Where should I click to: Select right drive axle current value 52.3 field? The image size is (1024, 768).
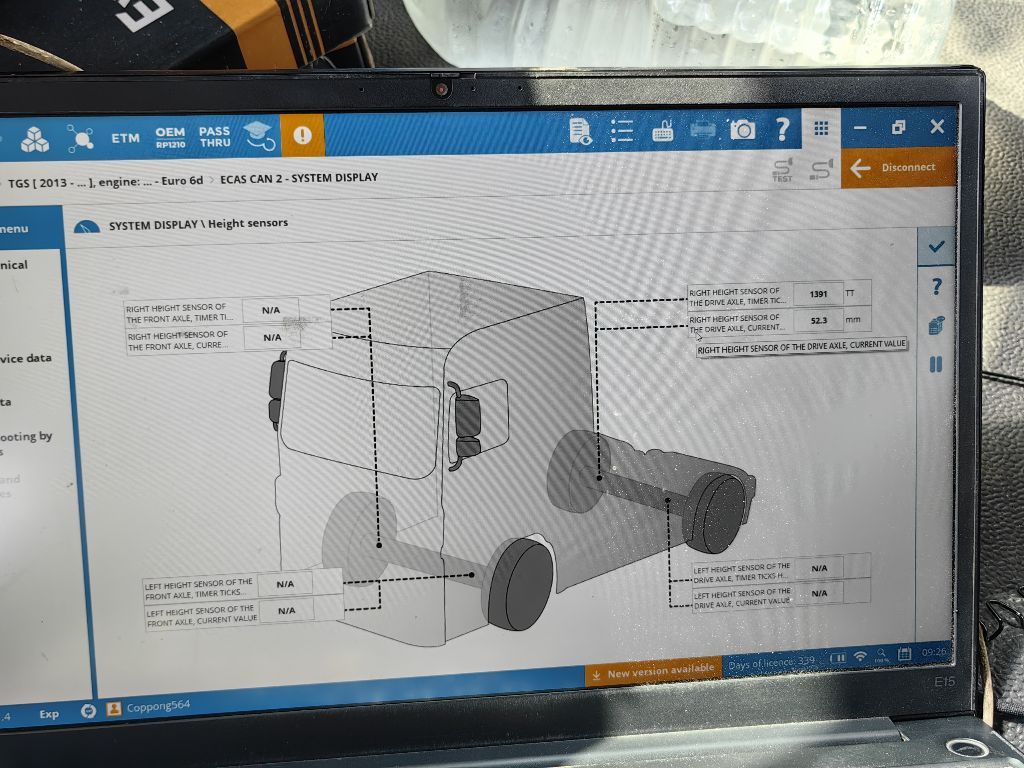[x=818, y=320]
